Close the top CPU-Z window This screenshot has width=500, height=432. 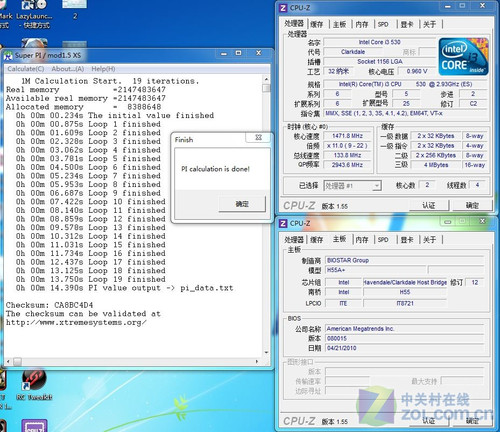click(482, 6)
